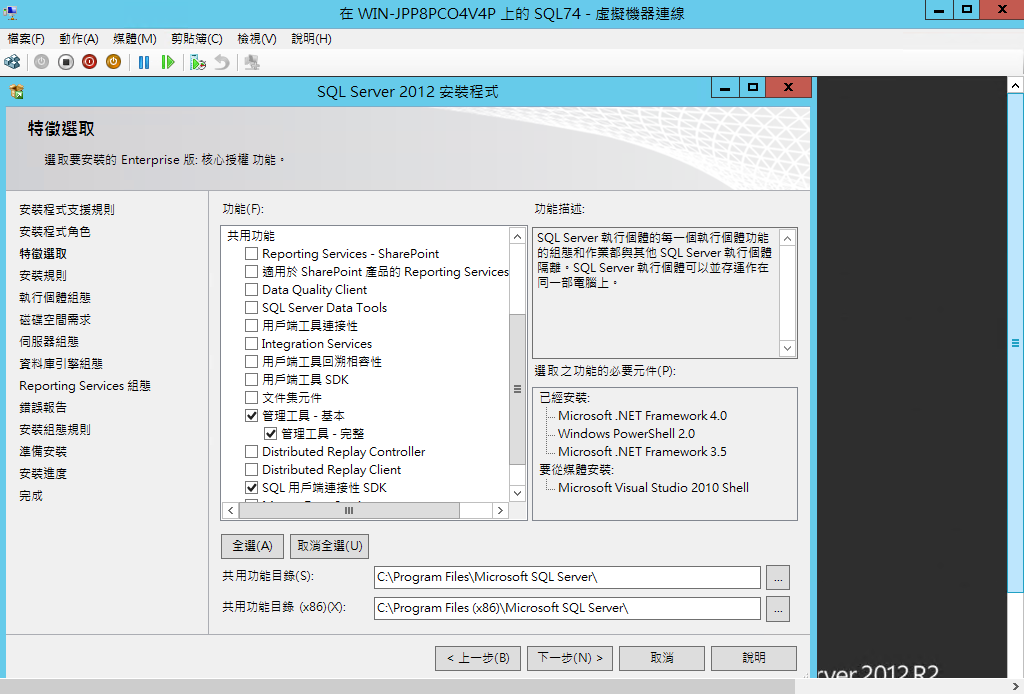Tick 文件集元件 checkbox

point(251,397)
